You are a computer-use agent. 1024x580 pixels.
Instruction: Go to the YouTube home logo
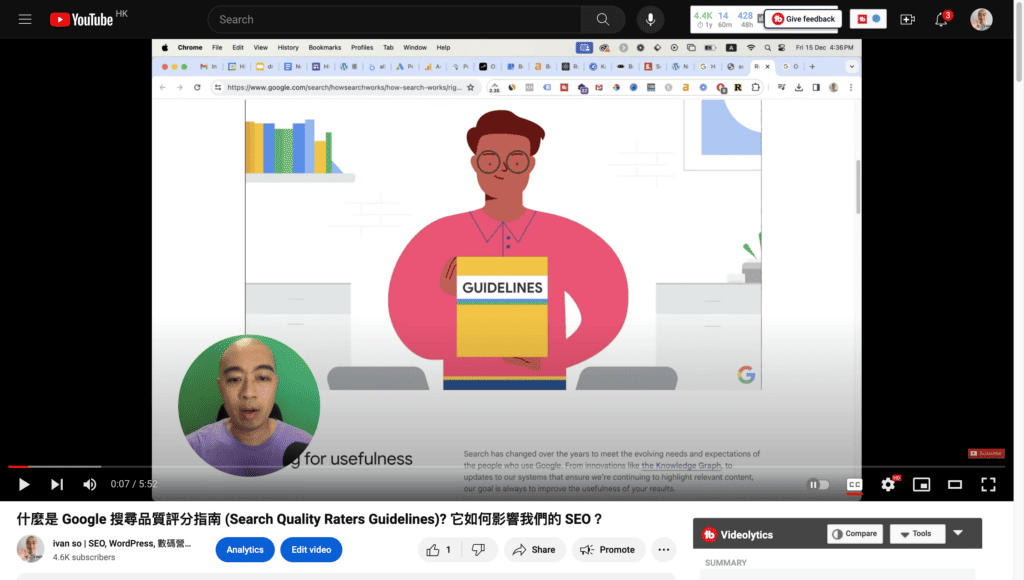click(x=82, y=20)
